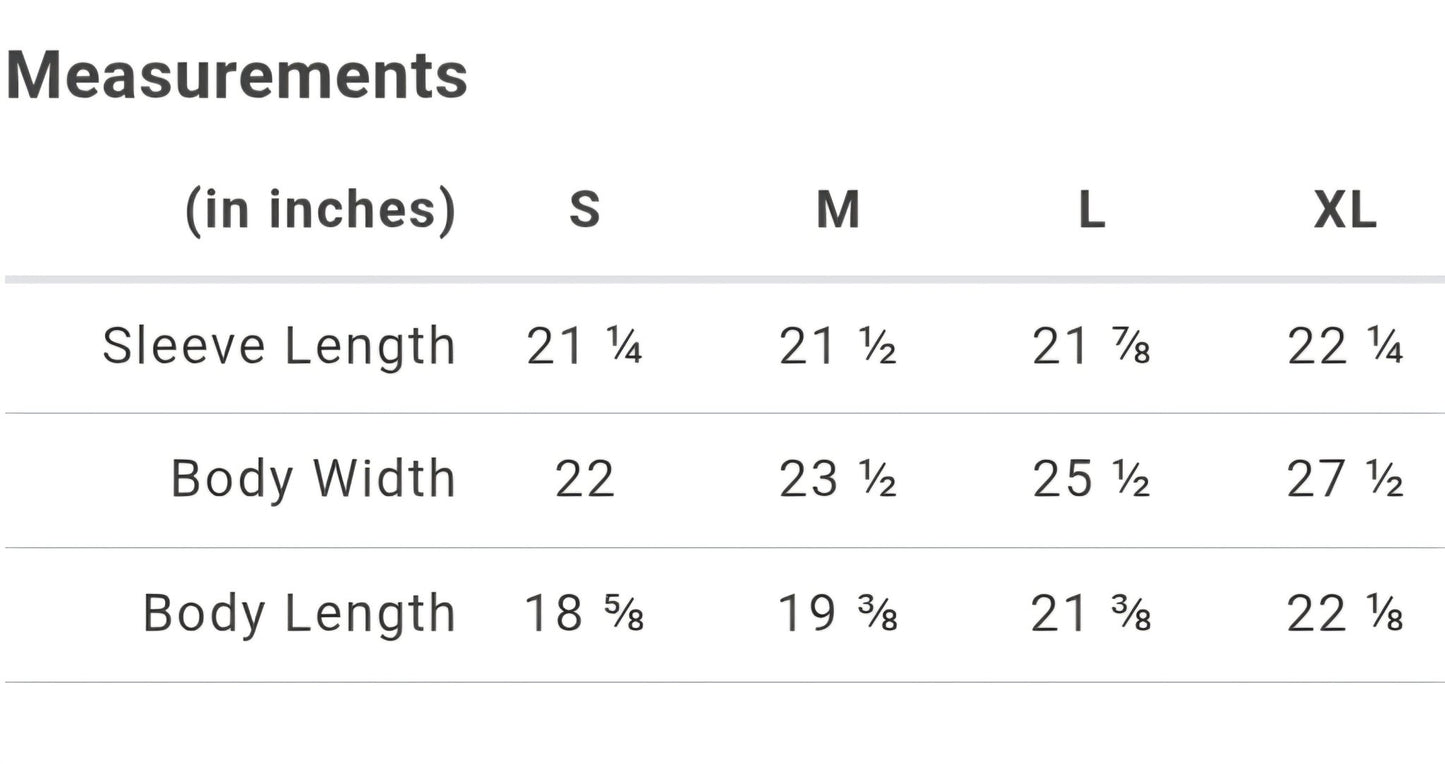Pick the 21 ⅞ Sleeve Length cell
The width and height of the screenshot is (1445, 764).
(1091, 347)
